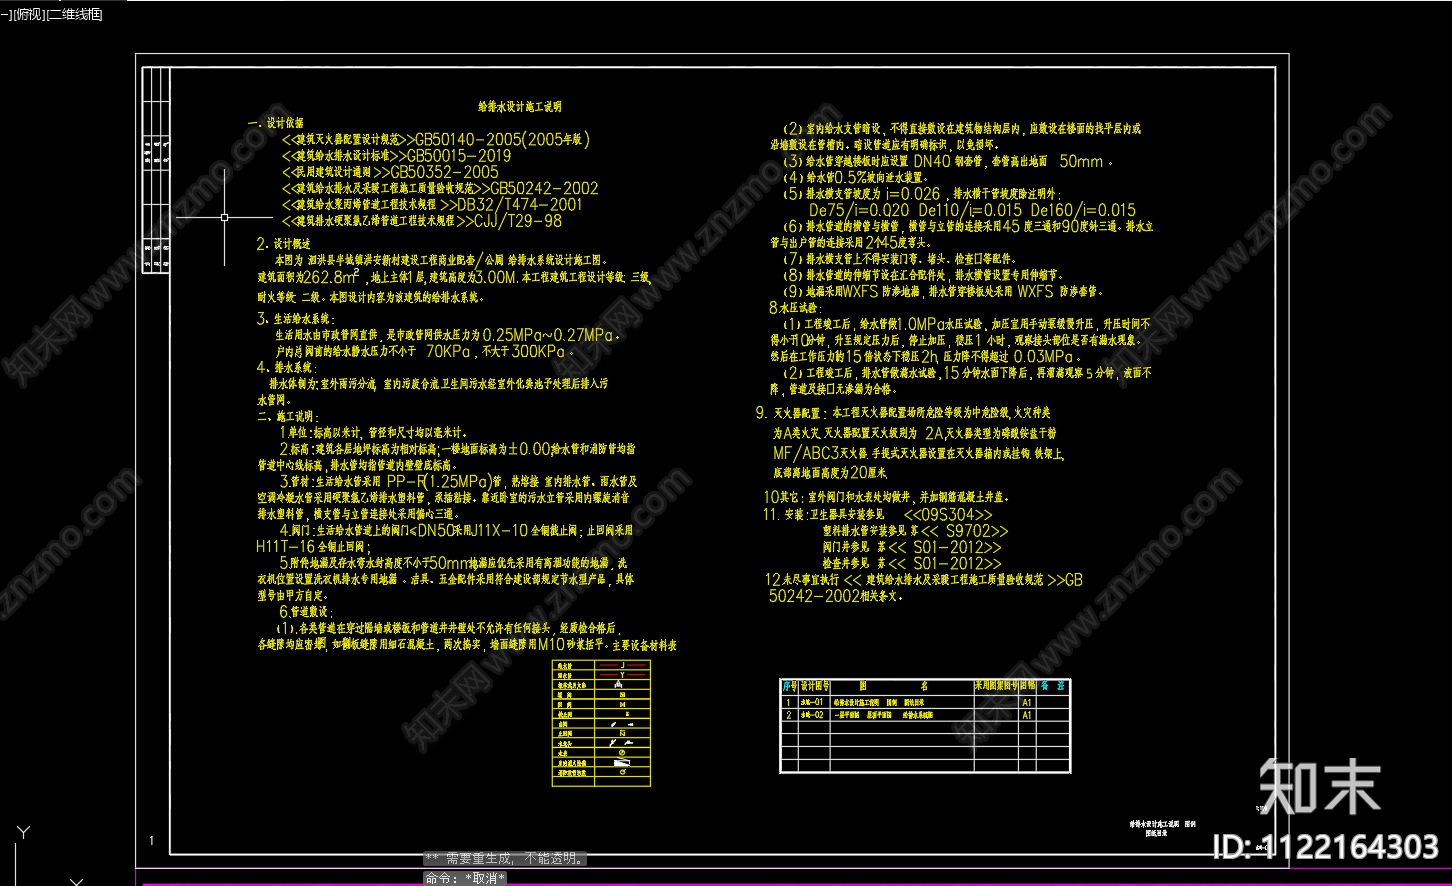Select valve model text H11T-16
Image resolution: width=1452 pixels, height=886 pixels.
click(286, 547)
